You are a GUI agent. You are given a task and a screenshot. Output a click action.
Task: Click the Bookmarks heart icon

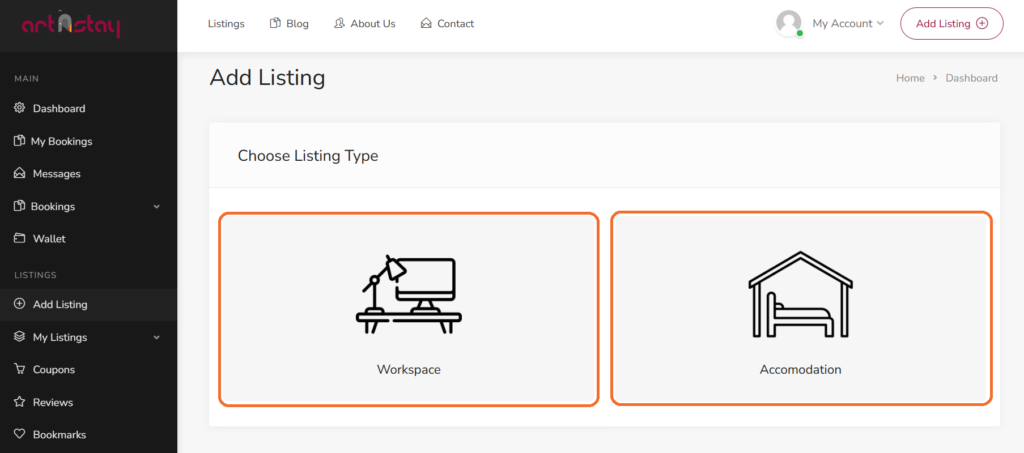tap(19, 435)
